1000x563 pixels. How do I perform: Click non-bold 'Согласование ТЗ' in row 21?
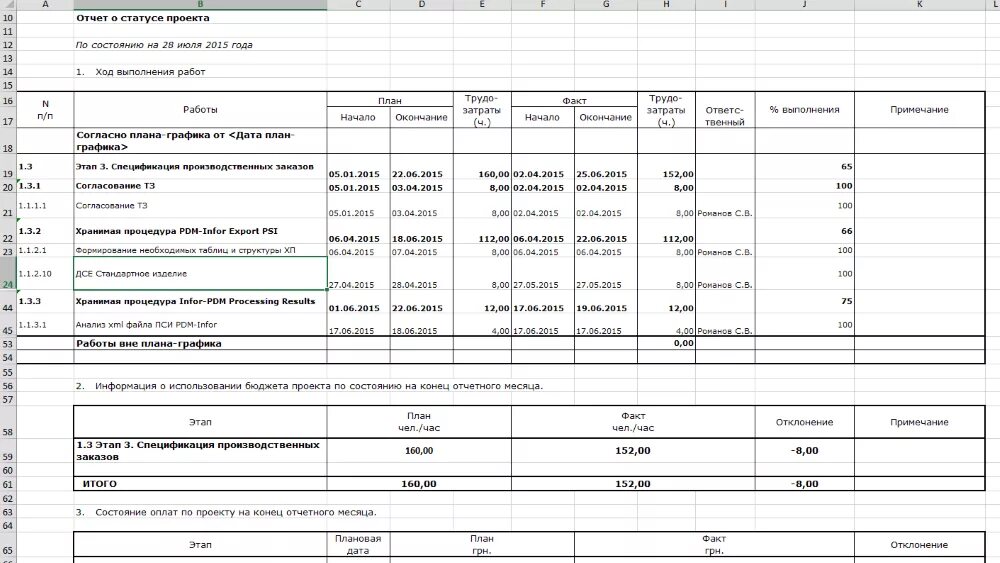pos(112,205)
